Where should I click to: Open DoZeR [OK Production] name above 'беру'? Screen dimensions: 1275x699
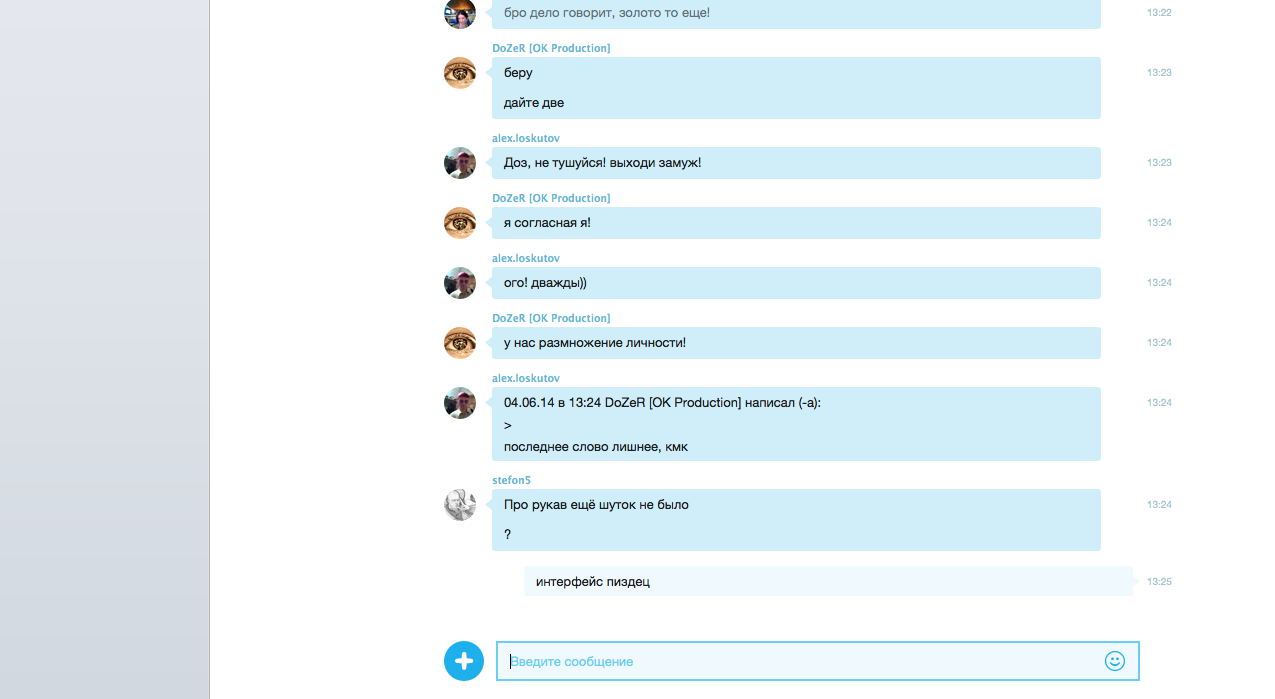(551, 48)
